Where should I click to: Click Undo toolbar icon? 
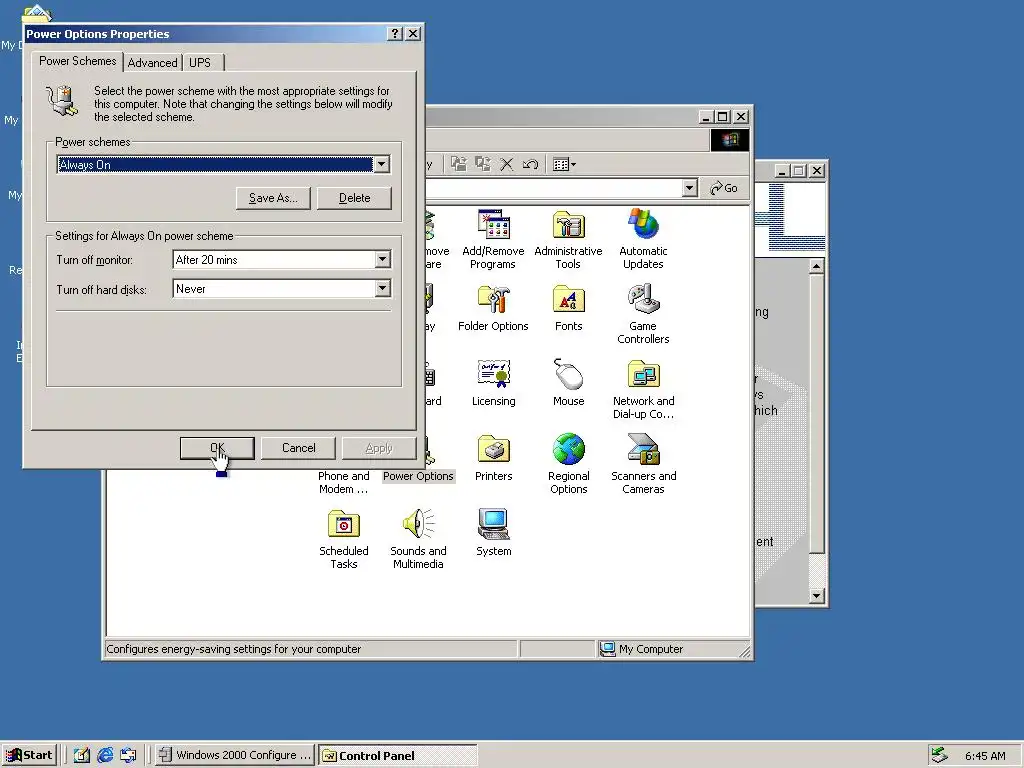tap(530, 164)
